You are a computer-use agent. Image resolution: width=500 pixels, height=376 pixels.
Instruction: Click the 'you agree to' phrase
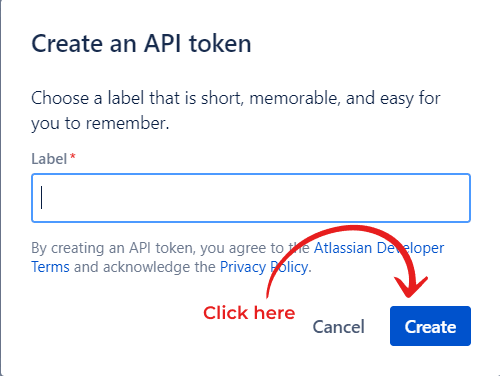(x=242, y=249)
